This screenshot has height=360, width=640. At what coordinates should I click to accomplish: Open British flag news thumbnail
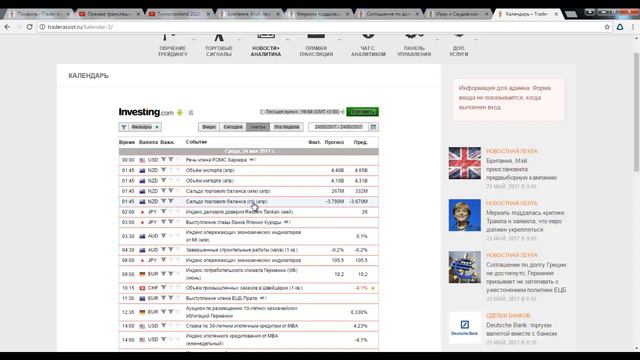pos(464,163)
